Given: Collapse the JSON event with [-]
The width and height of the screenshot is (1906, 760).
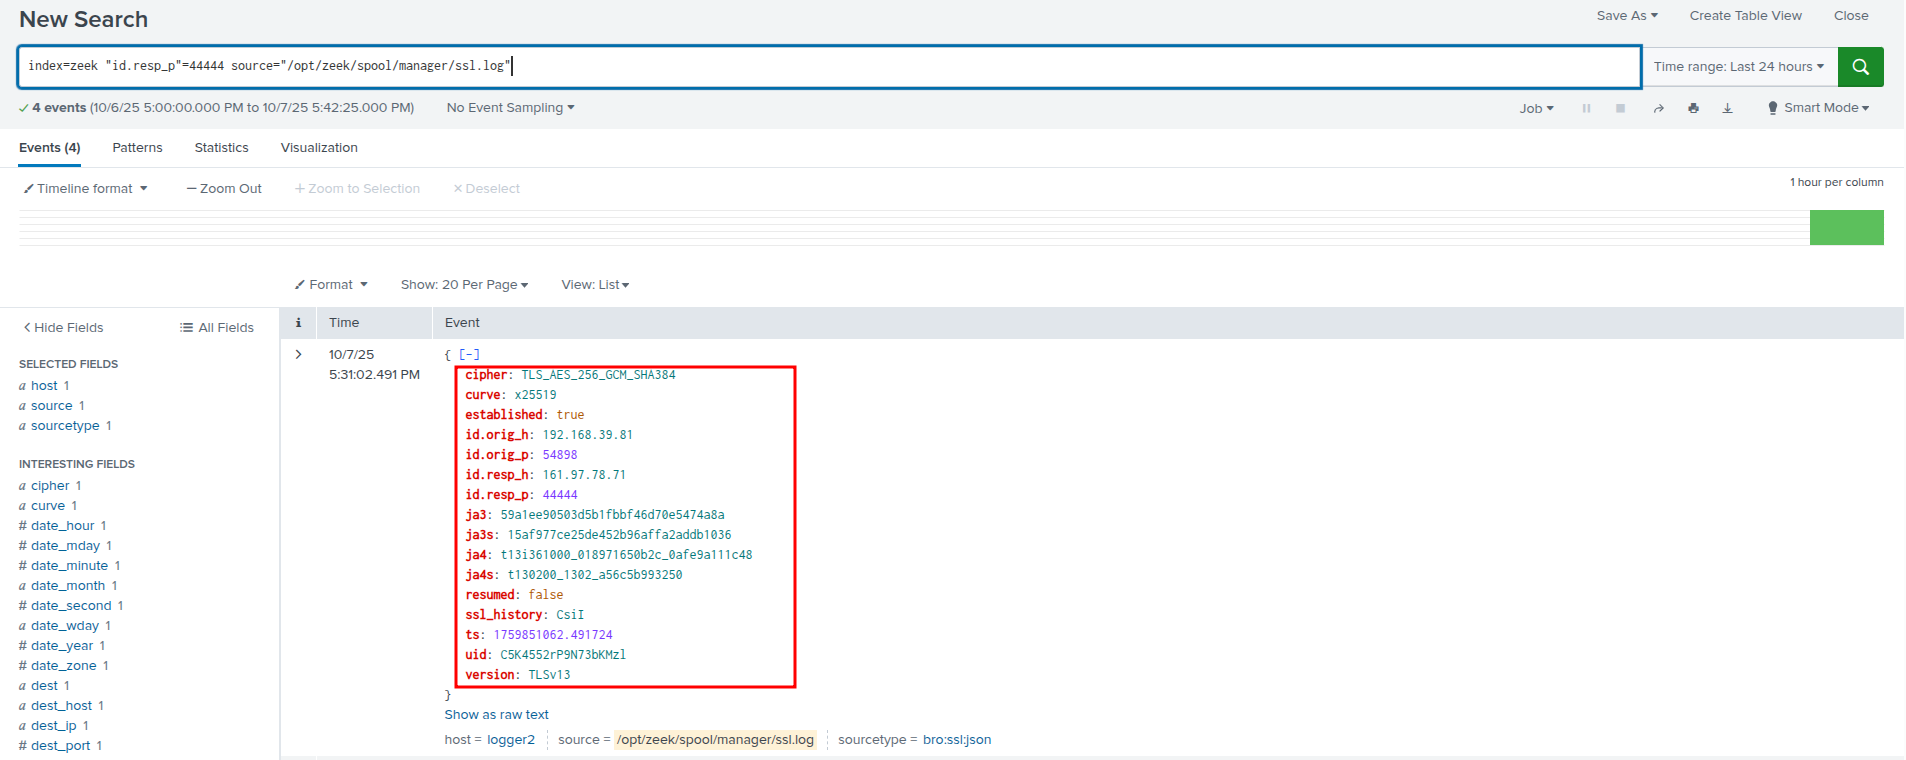Looking at the screenshot, I should coord(469,355).
